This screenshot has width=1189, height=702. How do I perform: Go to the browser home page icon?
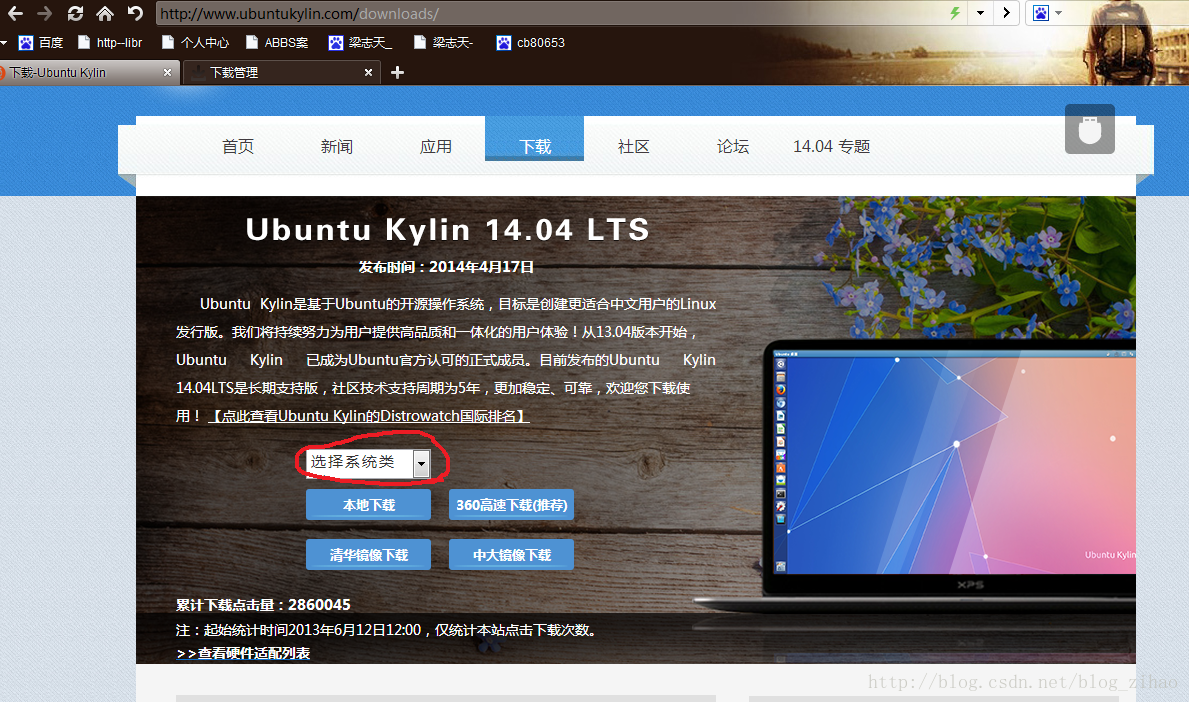coord(105,13)
